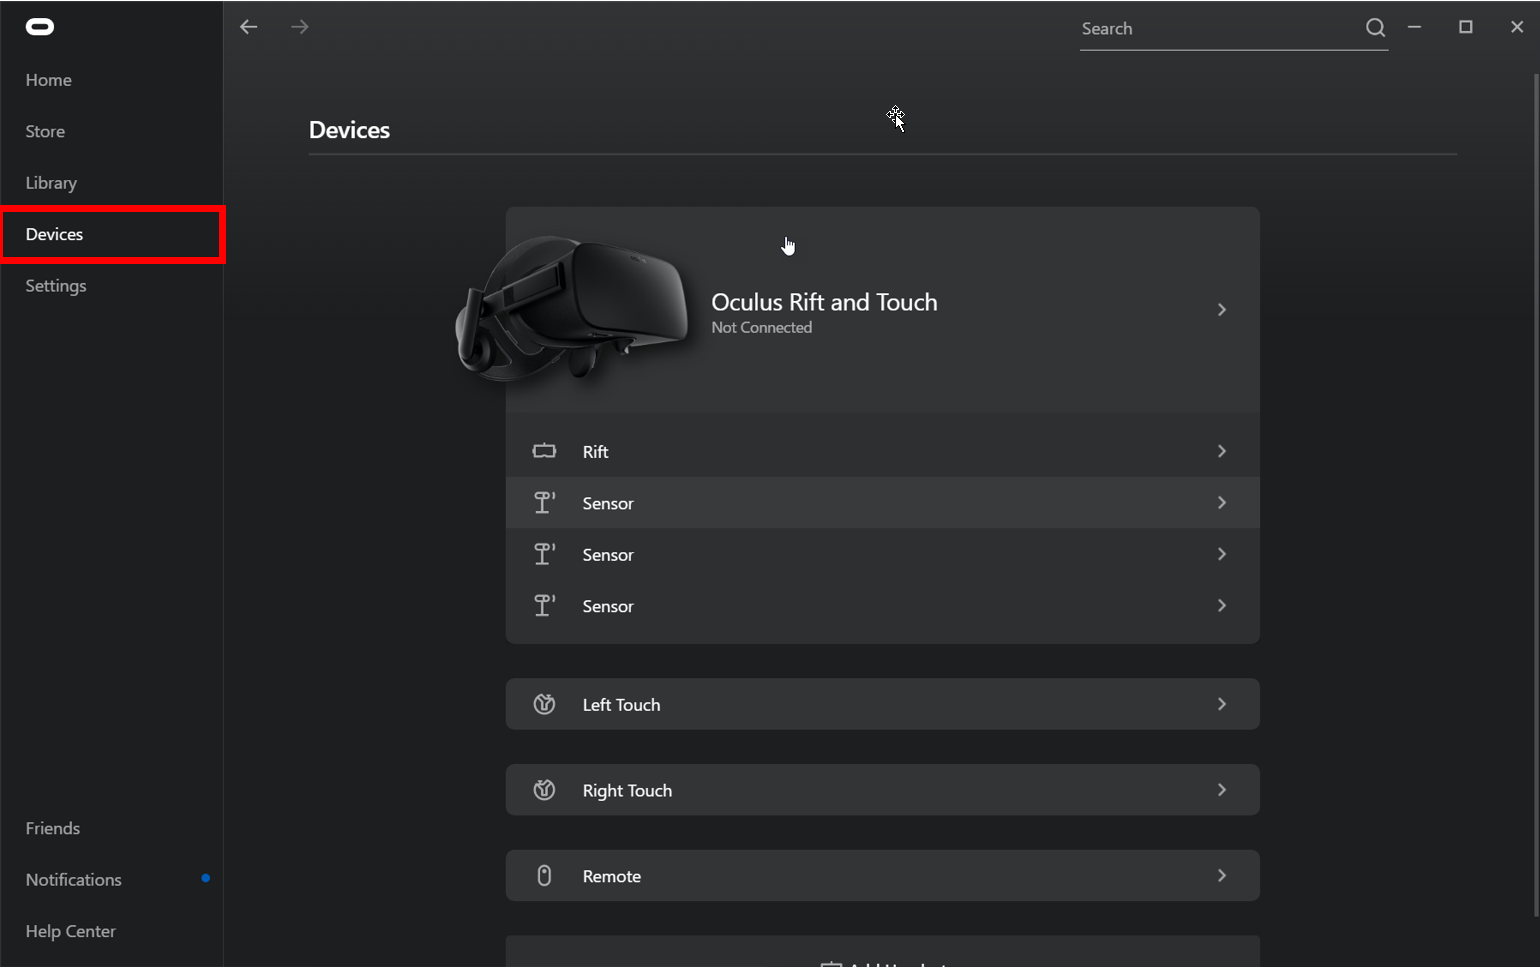Screen dimensions: 1540x967
Task: Select Devices in the sidebar
Action: click(113, 234)
